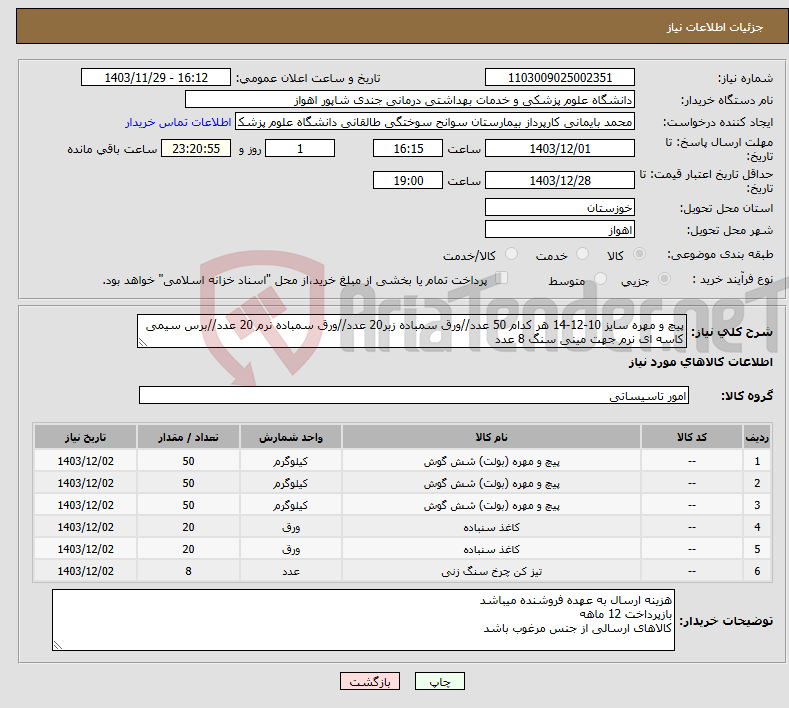This screenshot has height=708, width=789.
Task: Click quantity 20 in row 4
Action: click(x=188, y=527)
